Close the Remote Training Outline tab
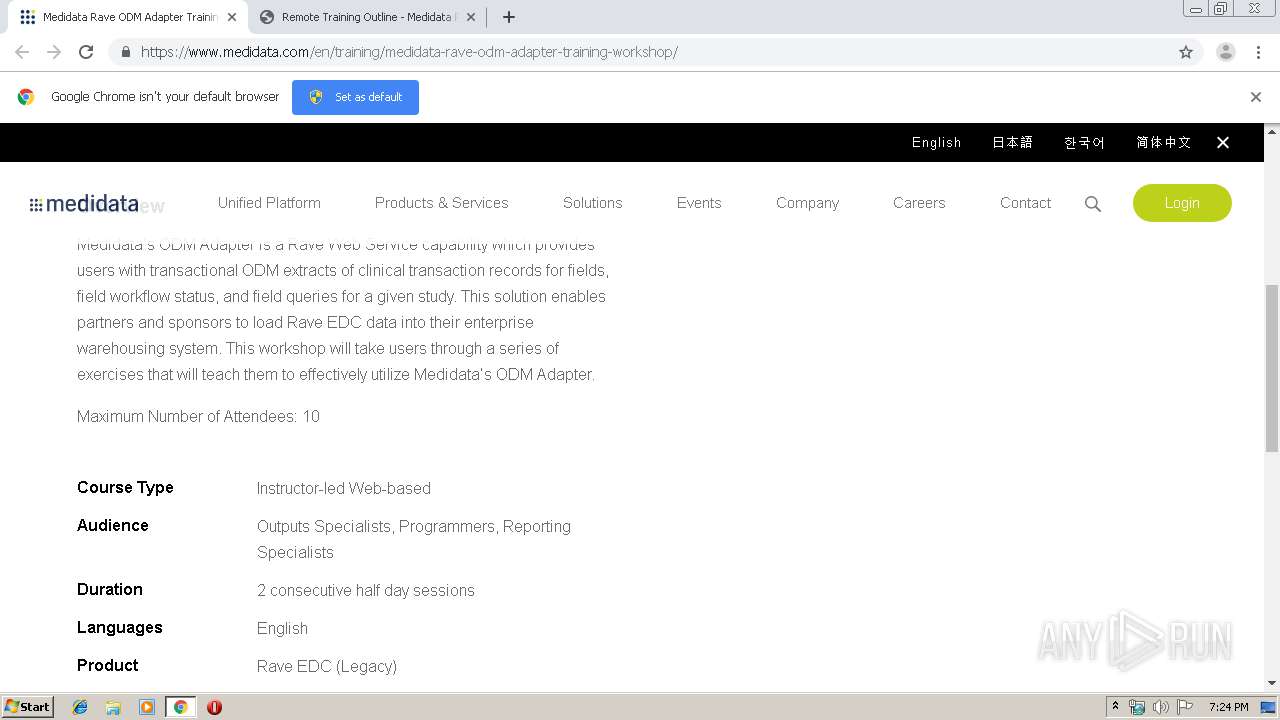 point(471,17)
